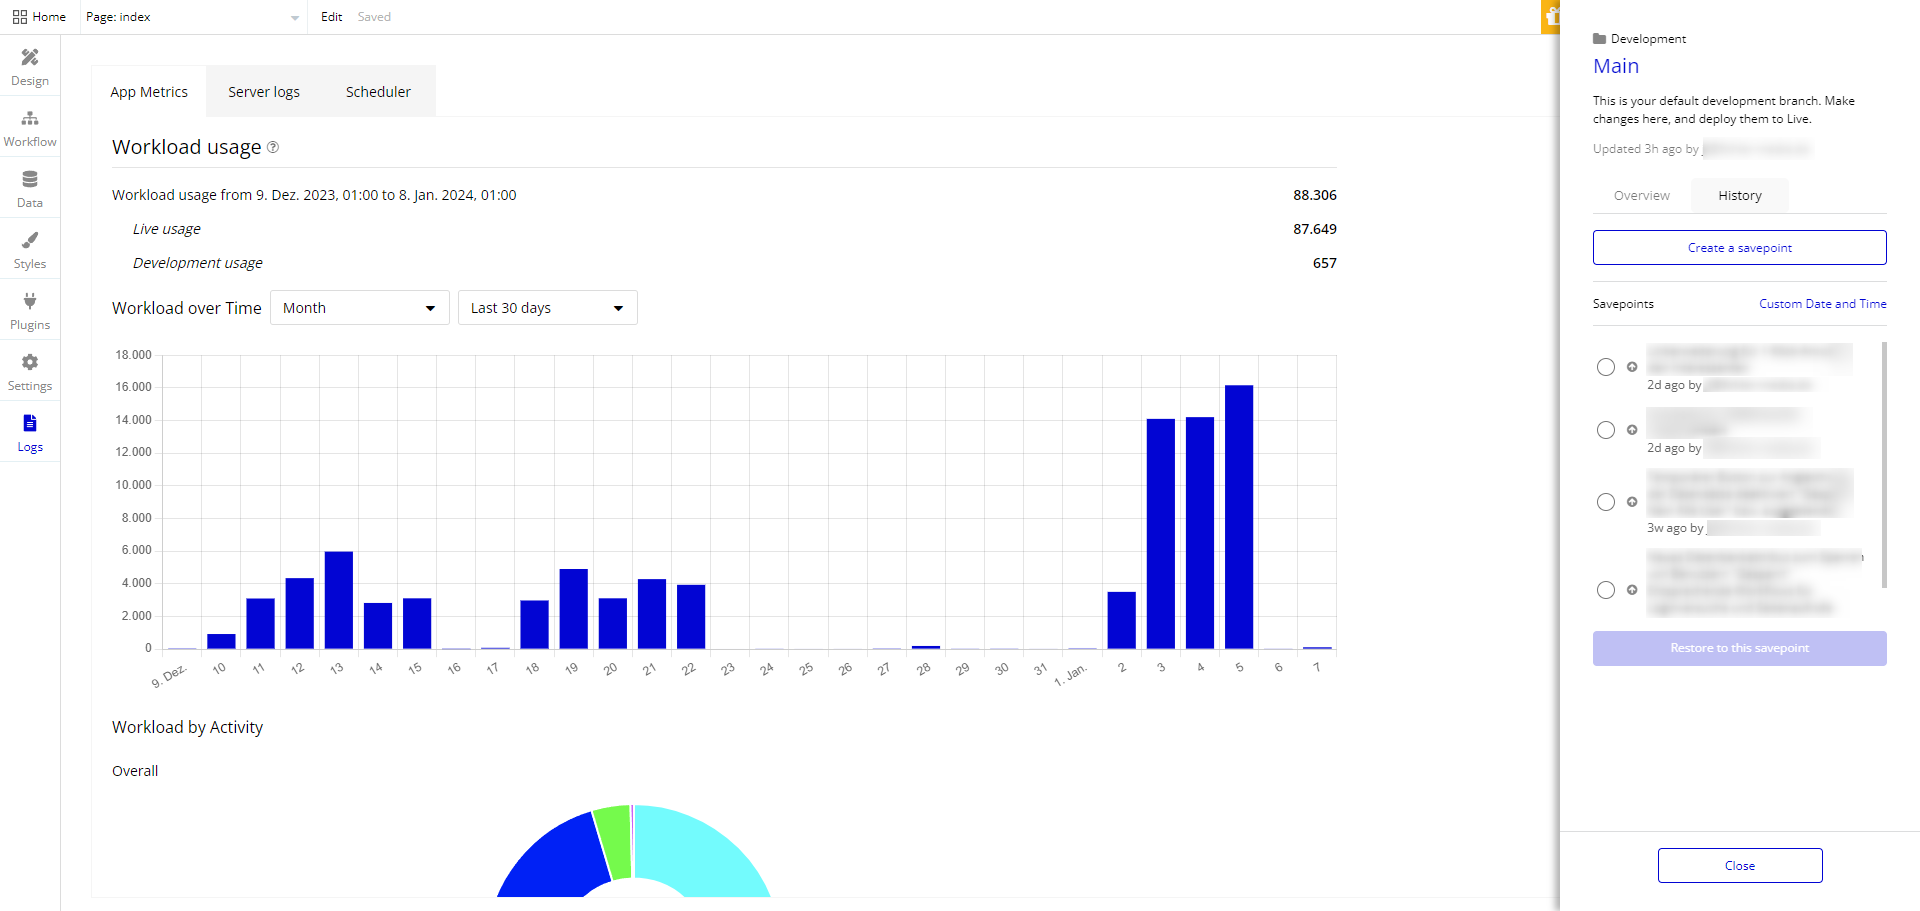Open the History tab in branch panel
The height and width of the screenshot is (911, 1920).
pos(1740,196)
